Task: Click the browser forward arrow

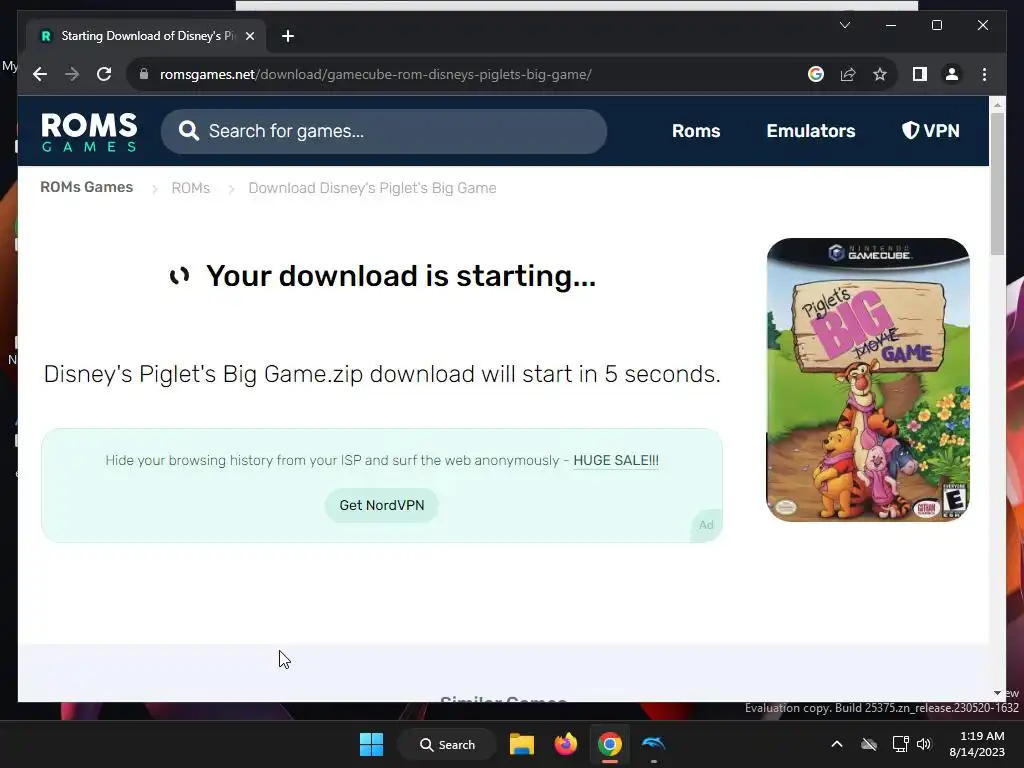Action: [72, 74]
